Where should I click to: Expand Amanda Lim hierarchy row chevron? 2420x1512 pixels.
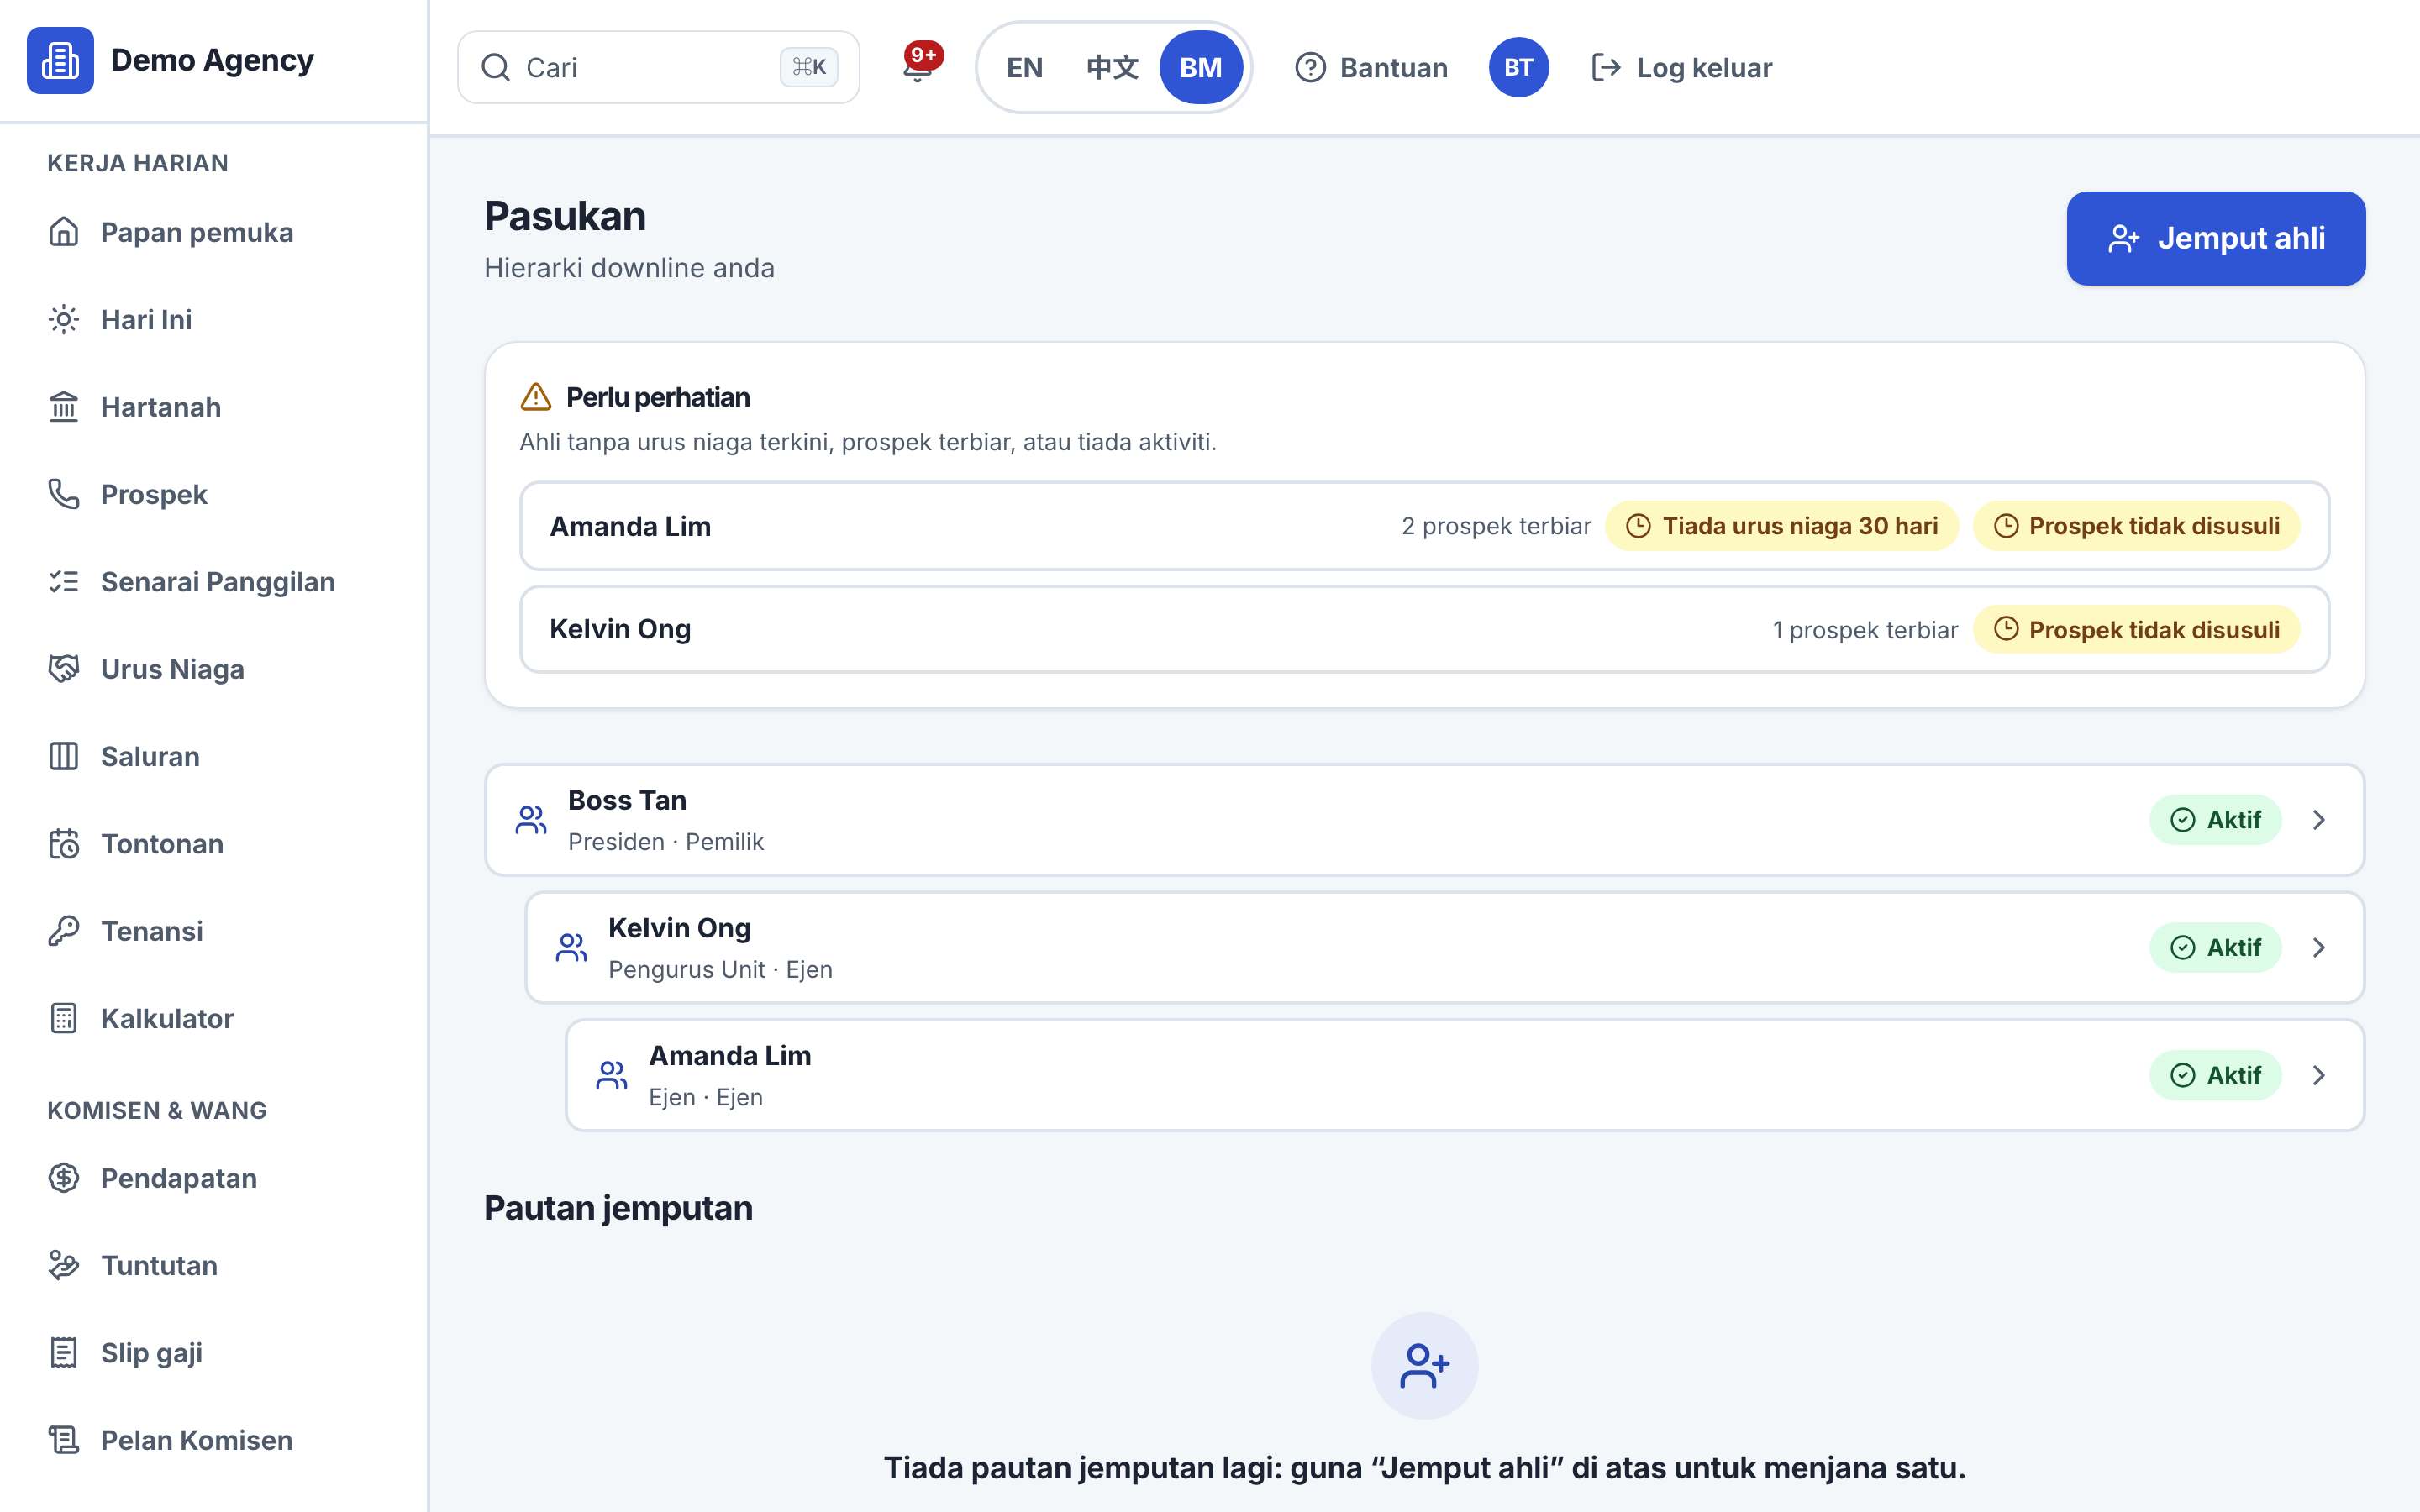(x=2319, y=1075)
